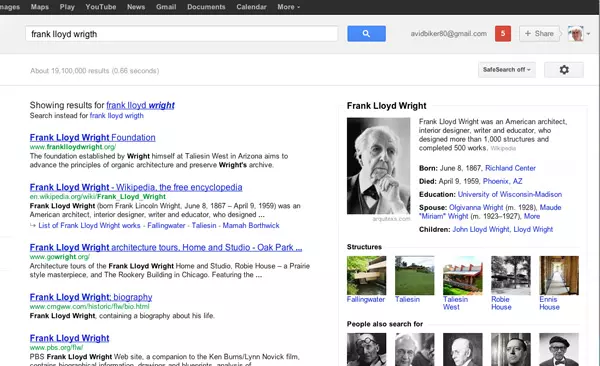Click the Ennis House structure thumbnail
The height and width of the screenshot is (366, 600).
559,275
